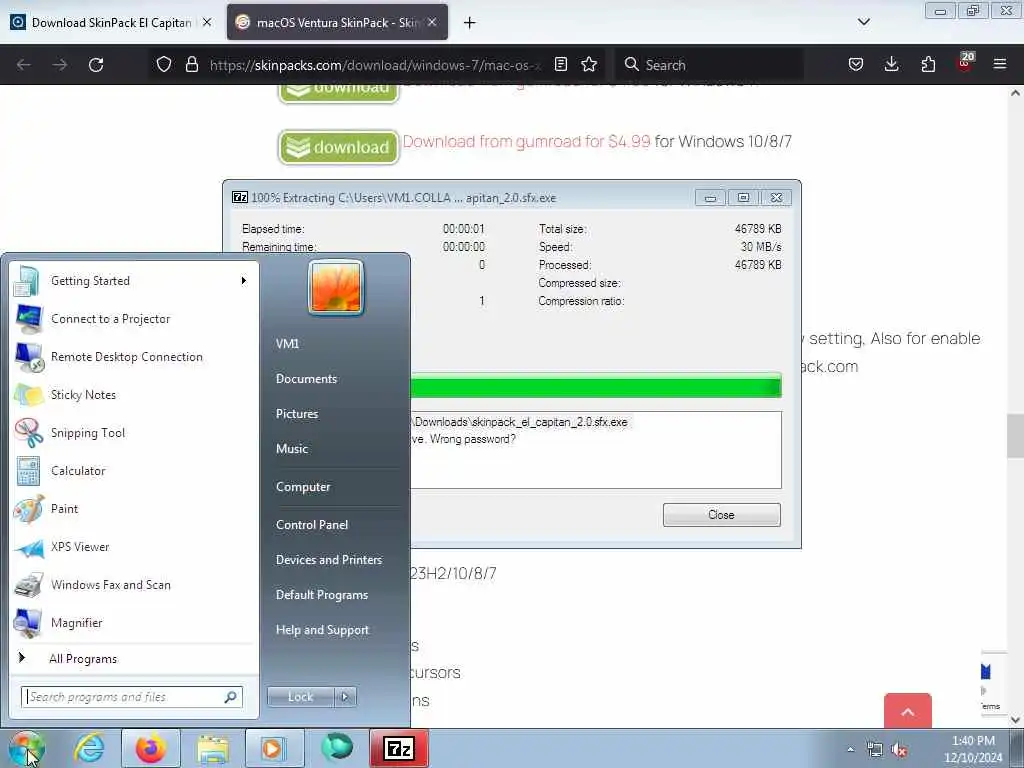Viewport: 1024px width, 768px height.
Task: Open the Firefox hamburger menu
Action: coord(999,64)
